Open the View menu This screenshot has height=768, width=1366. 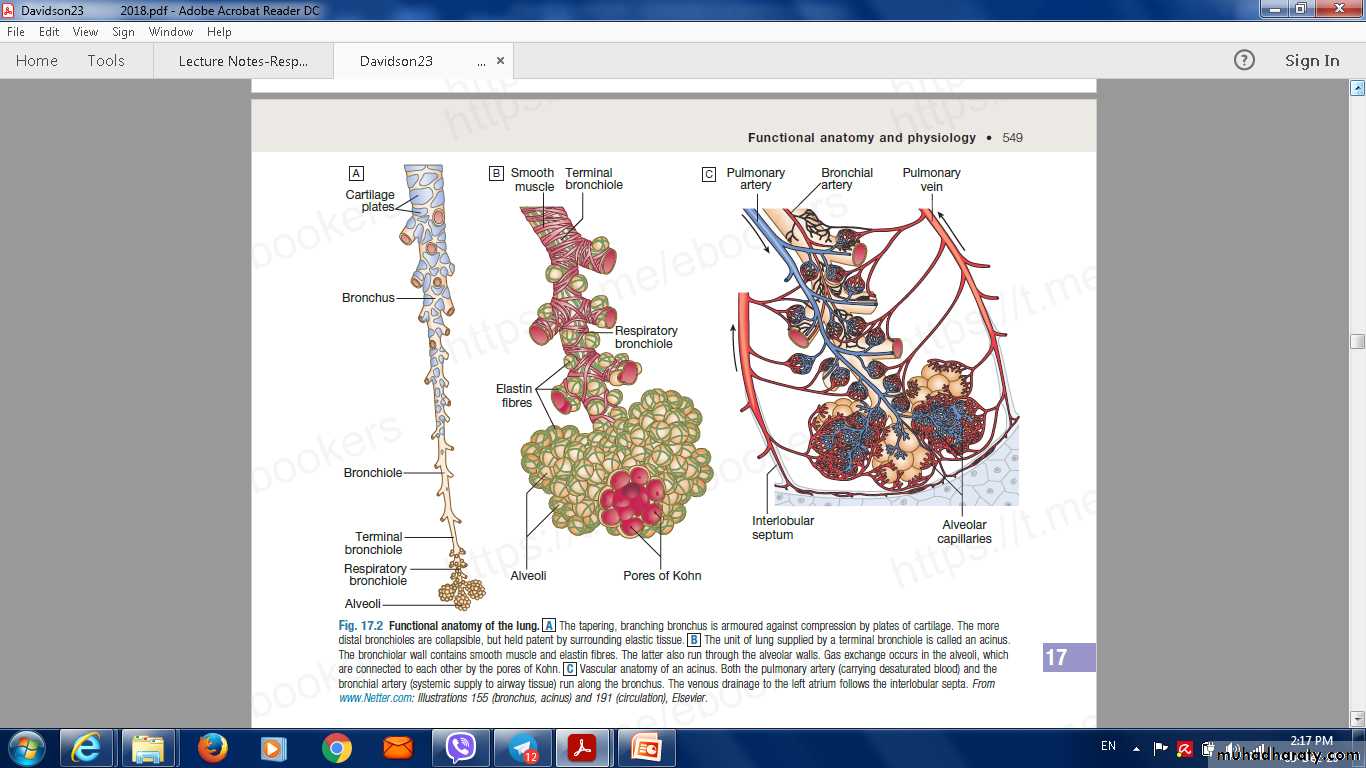pyautogui.click(x=85, y=32)
